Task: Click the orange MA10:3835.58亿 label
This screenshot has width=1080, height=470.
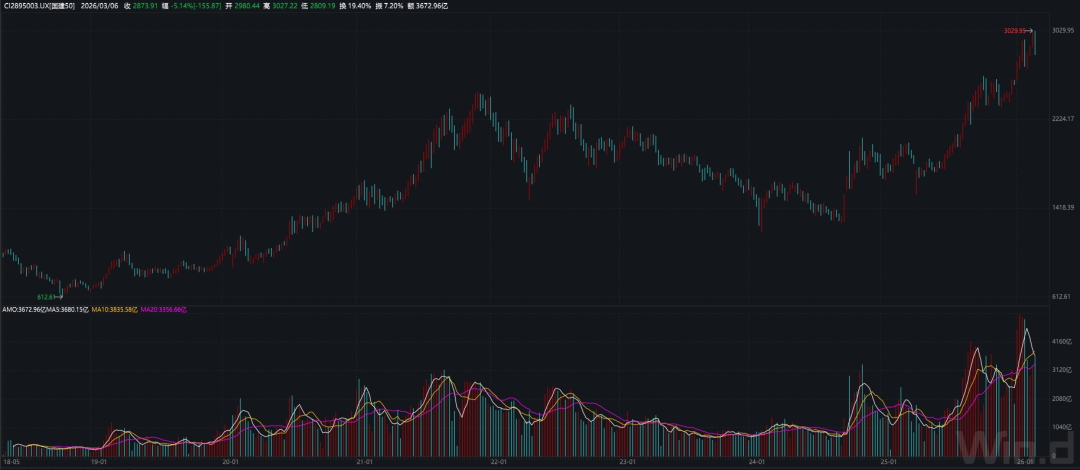Action: (x=114, y=310)
